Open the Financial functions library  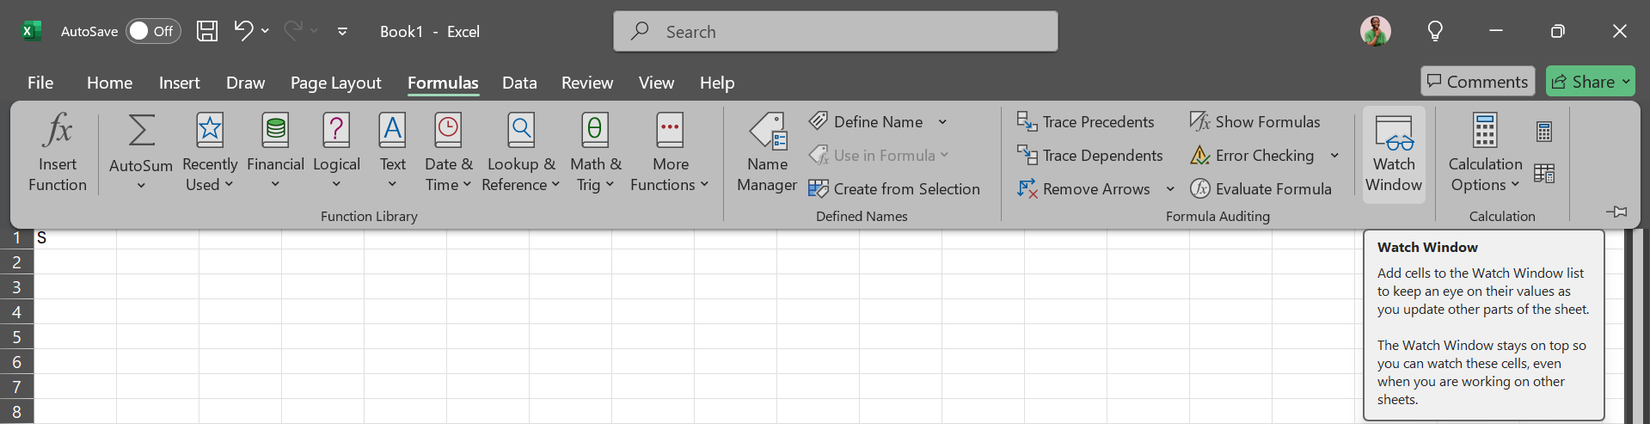point(275,153)
